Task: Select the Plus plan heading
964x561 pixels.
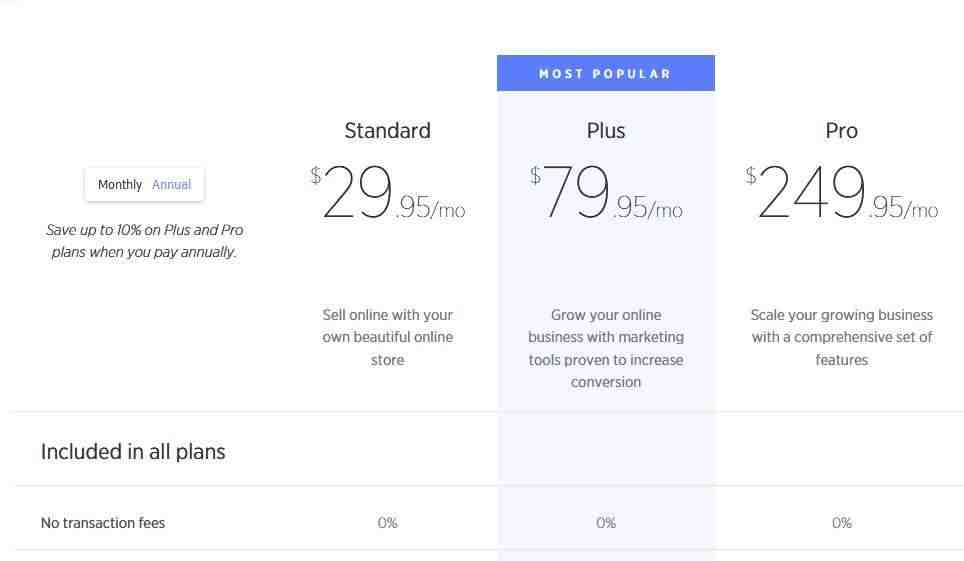Action: point(606,130)
